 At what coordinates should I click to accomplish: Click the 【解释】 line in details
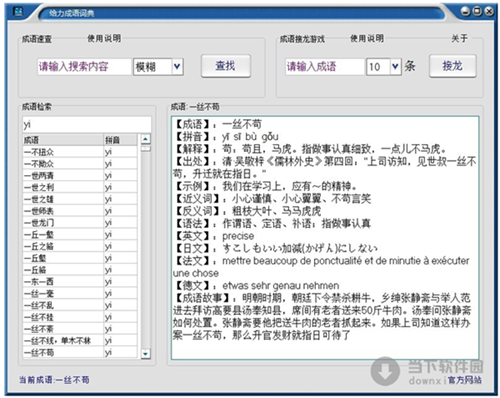click(310, 149)
